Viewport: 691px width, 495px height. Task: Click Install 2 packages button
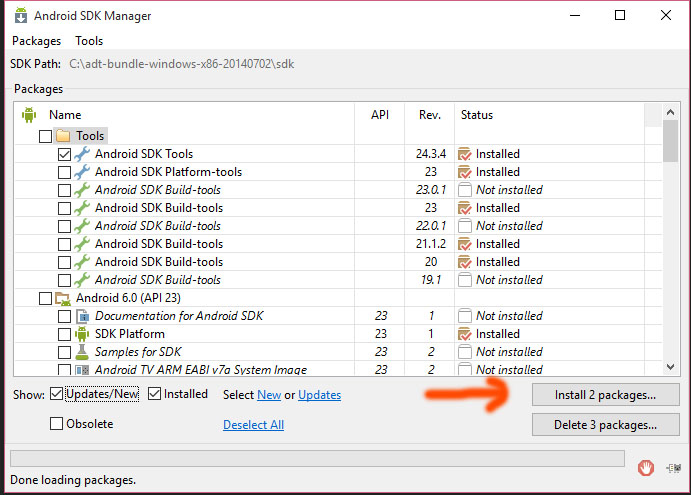click(x=606, y=395)
